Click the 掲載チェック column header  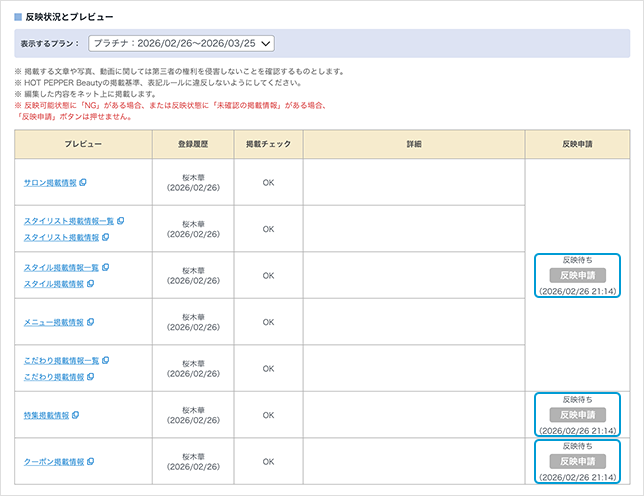coord(269,144)
